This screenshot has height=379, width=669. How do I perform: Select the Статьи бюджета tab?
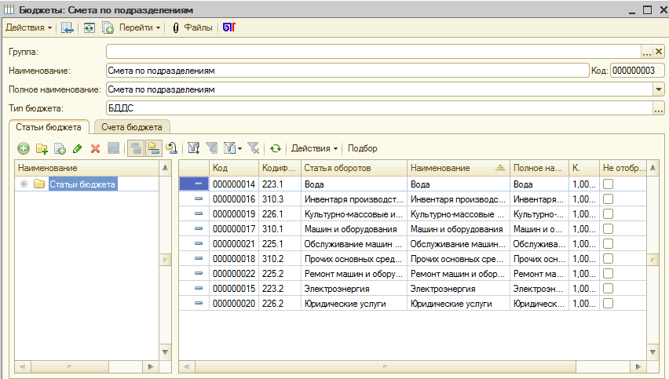[49, 127]
